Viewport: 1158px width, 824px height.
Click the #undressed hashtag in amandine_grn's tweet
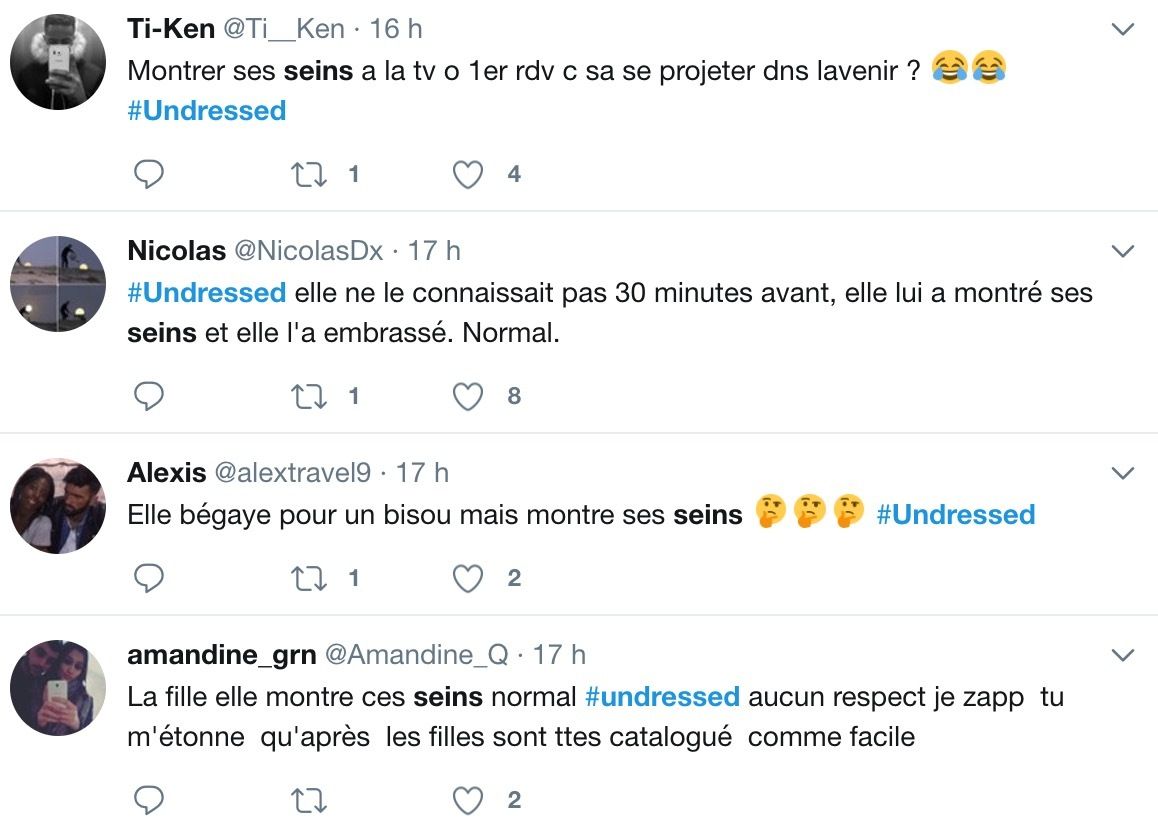point(662,697)
